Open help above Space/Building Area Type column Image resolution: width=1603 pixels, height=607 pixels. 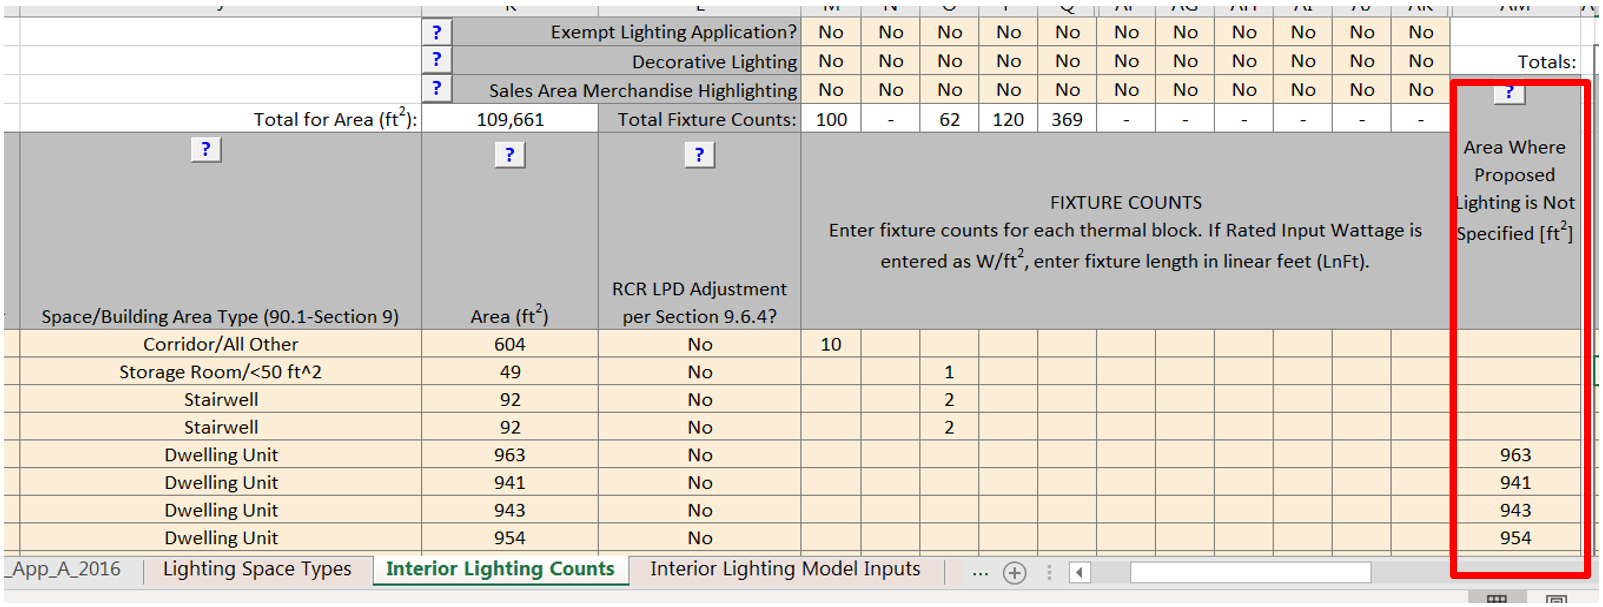tap(205, 150)
